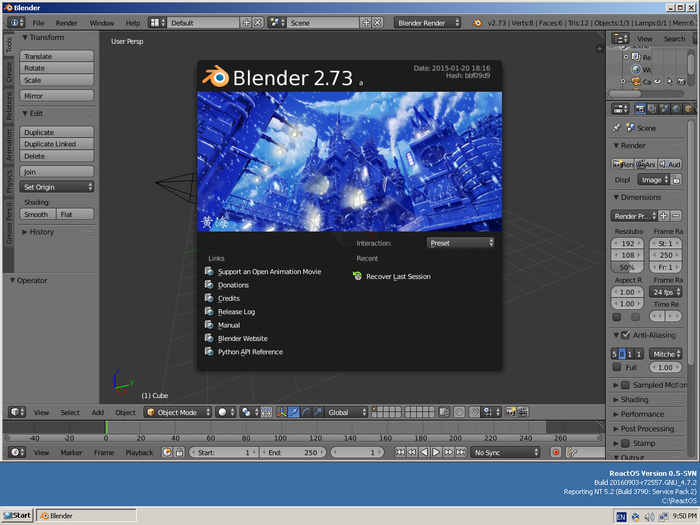
Task: Enable the Sampled Motion Blur checkbox
Action: (x=626, y=385)
